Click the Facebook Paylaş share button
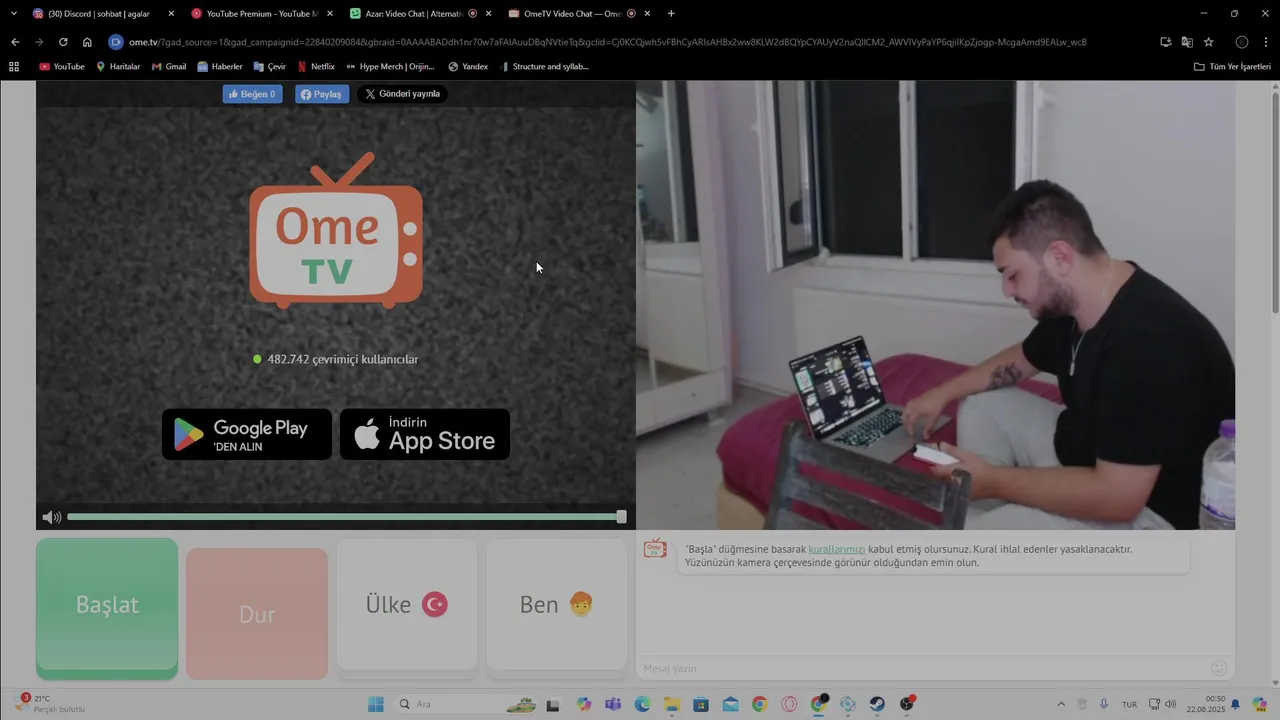Image resolution: width=1280 pixels, height=720 pixels. 322,94
